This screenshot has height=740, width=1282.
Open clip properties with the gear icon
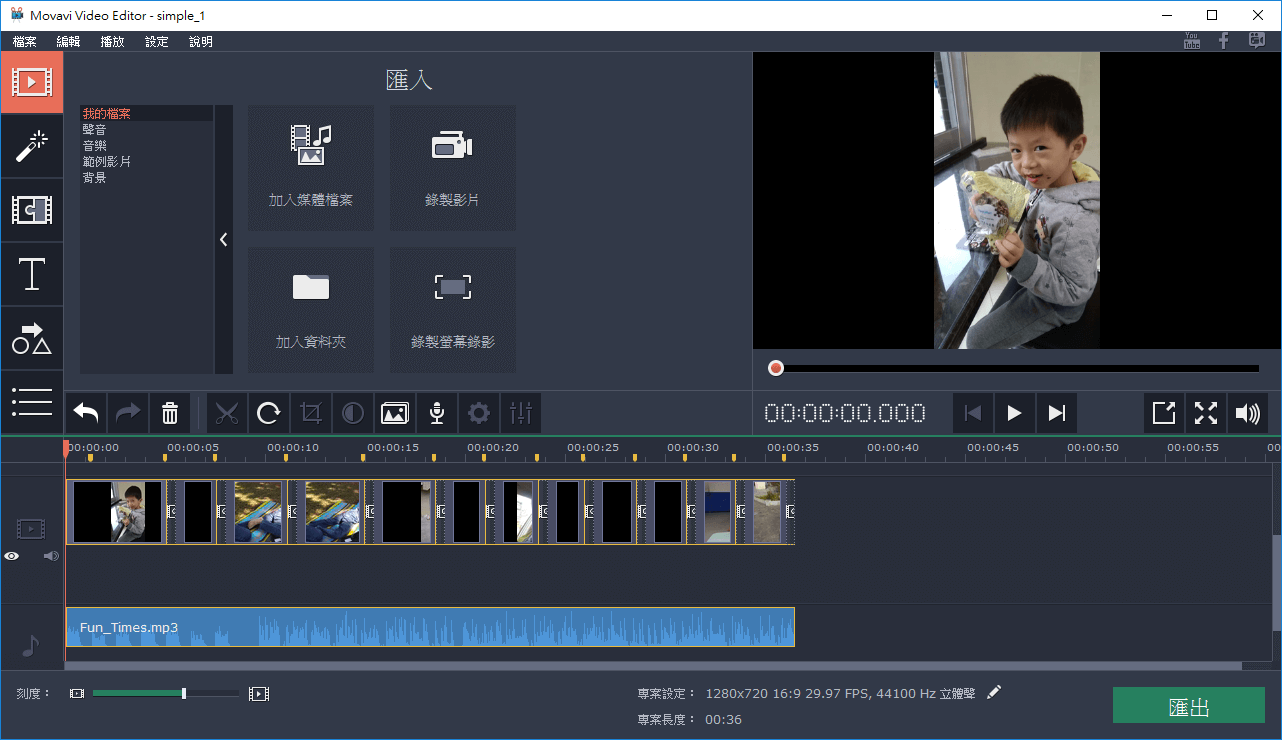pos(478,413)
